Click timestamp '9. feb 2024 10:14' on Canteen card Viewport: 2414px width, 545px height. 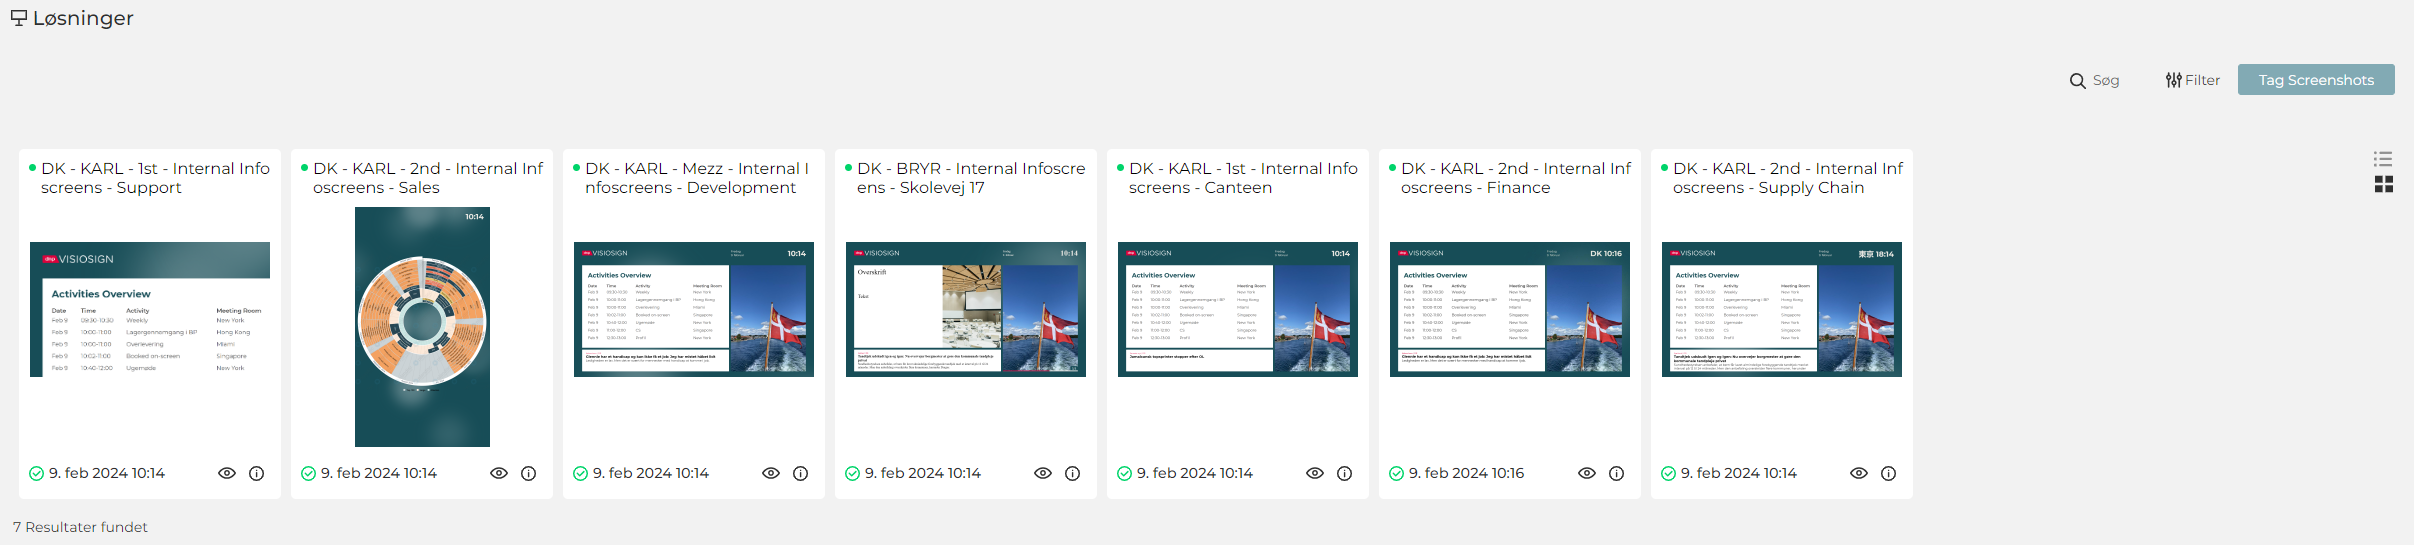point(1194,473)
